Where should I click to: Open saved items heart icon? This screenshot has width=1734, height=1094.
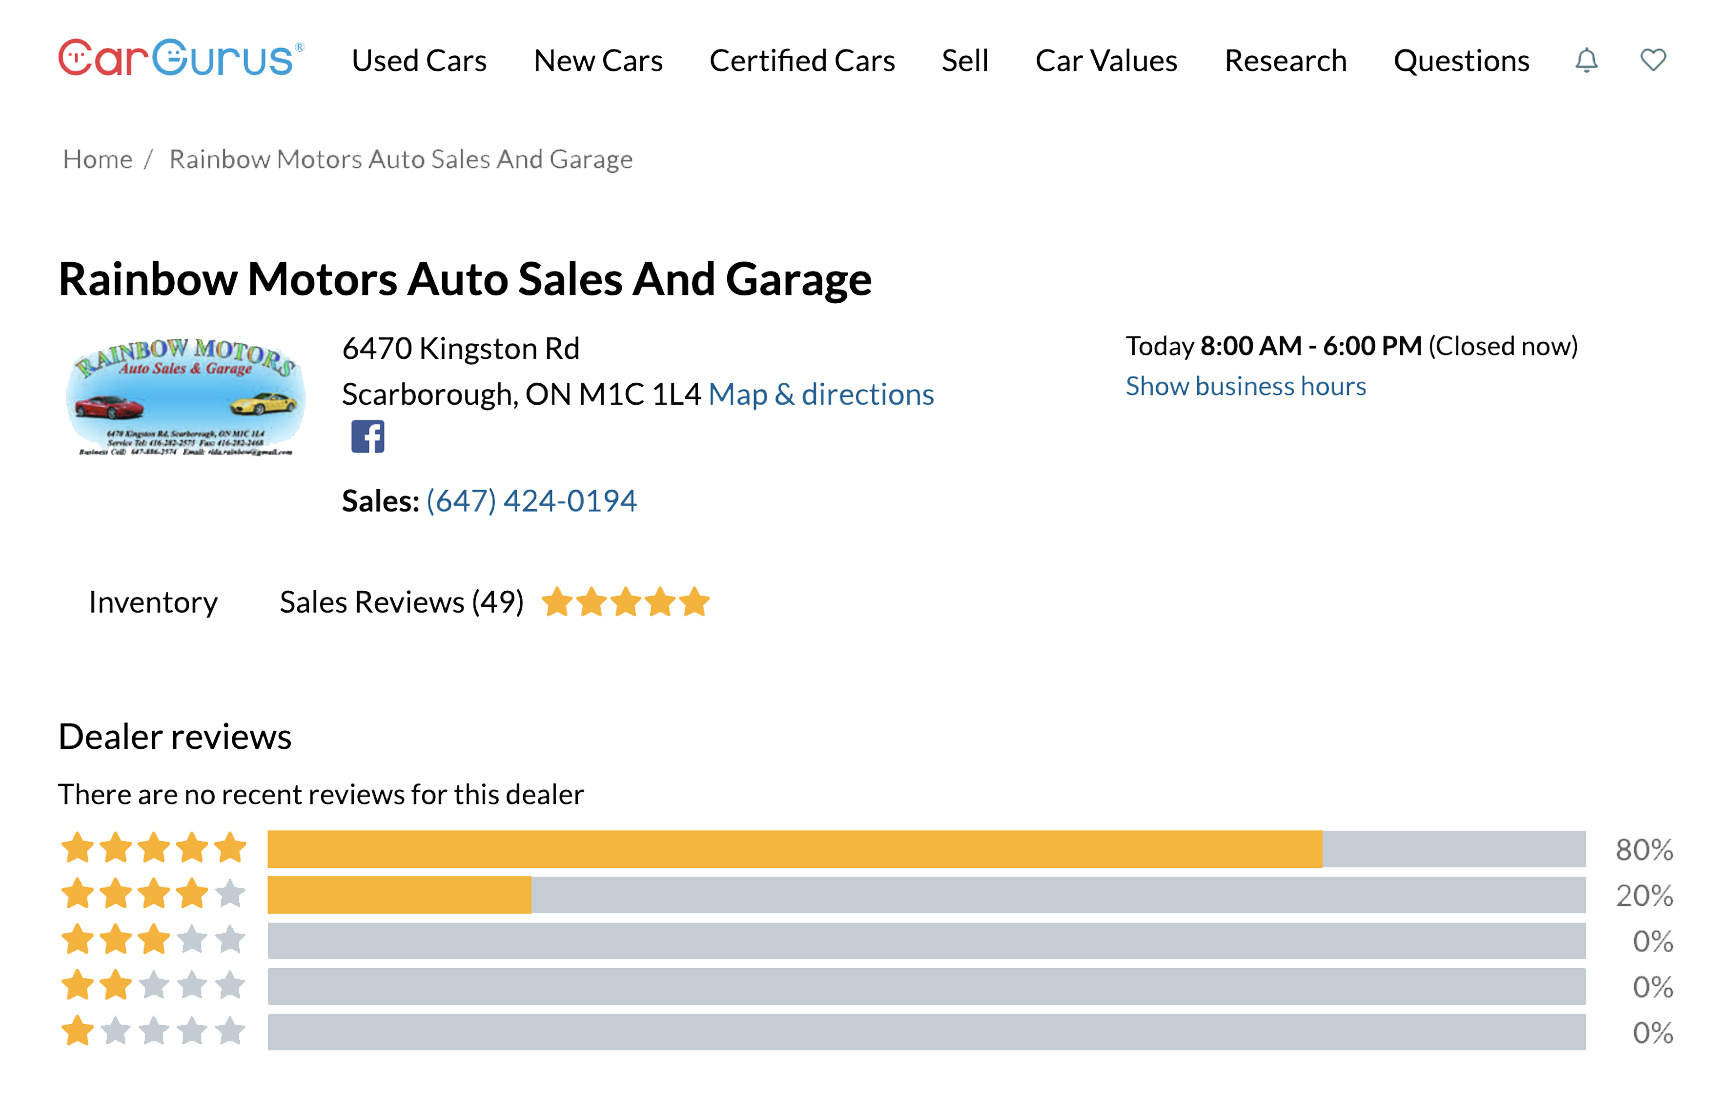pos(1653,60)
